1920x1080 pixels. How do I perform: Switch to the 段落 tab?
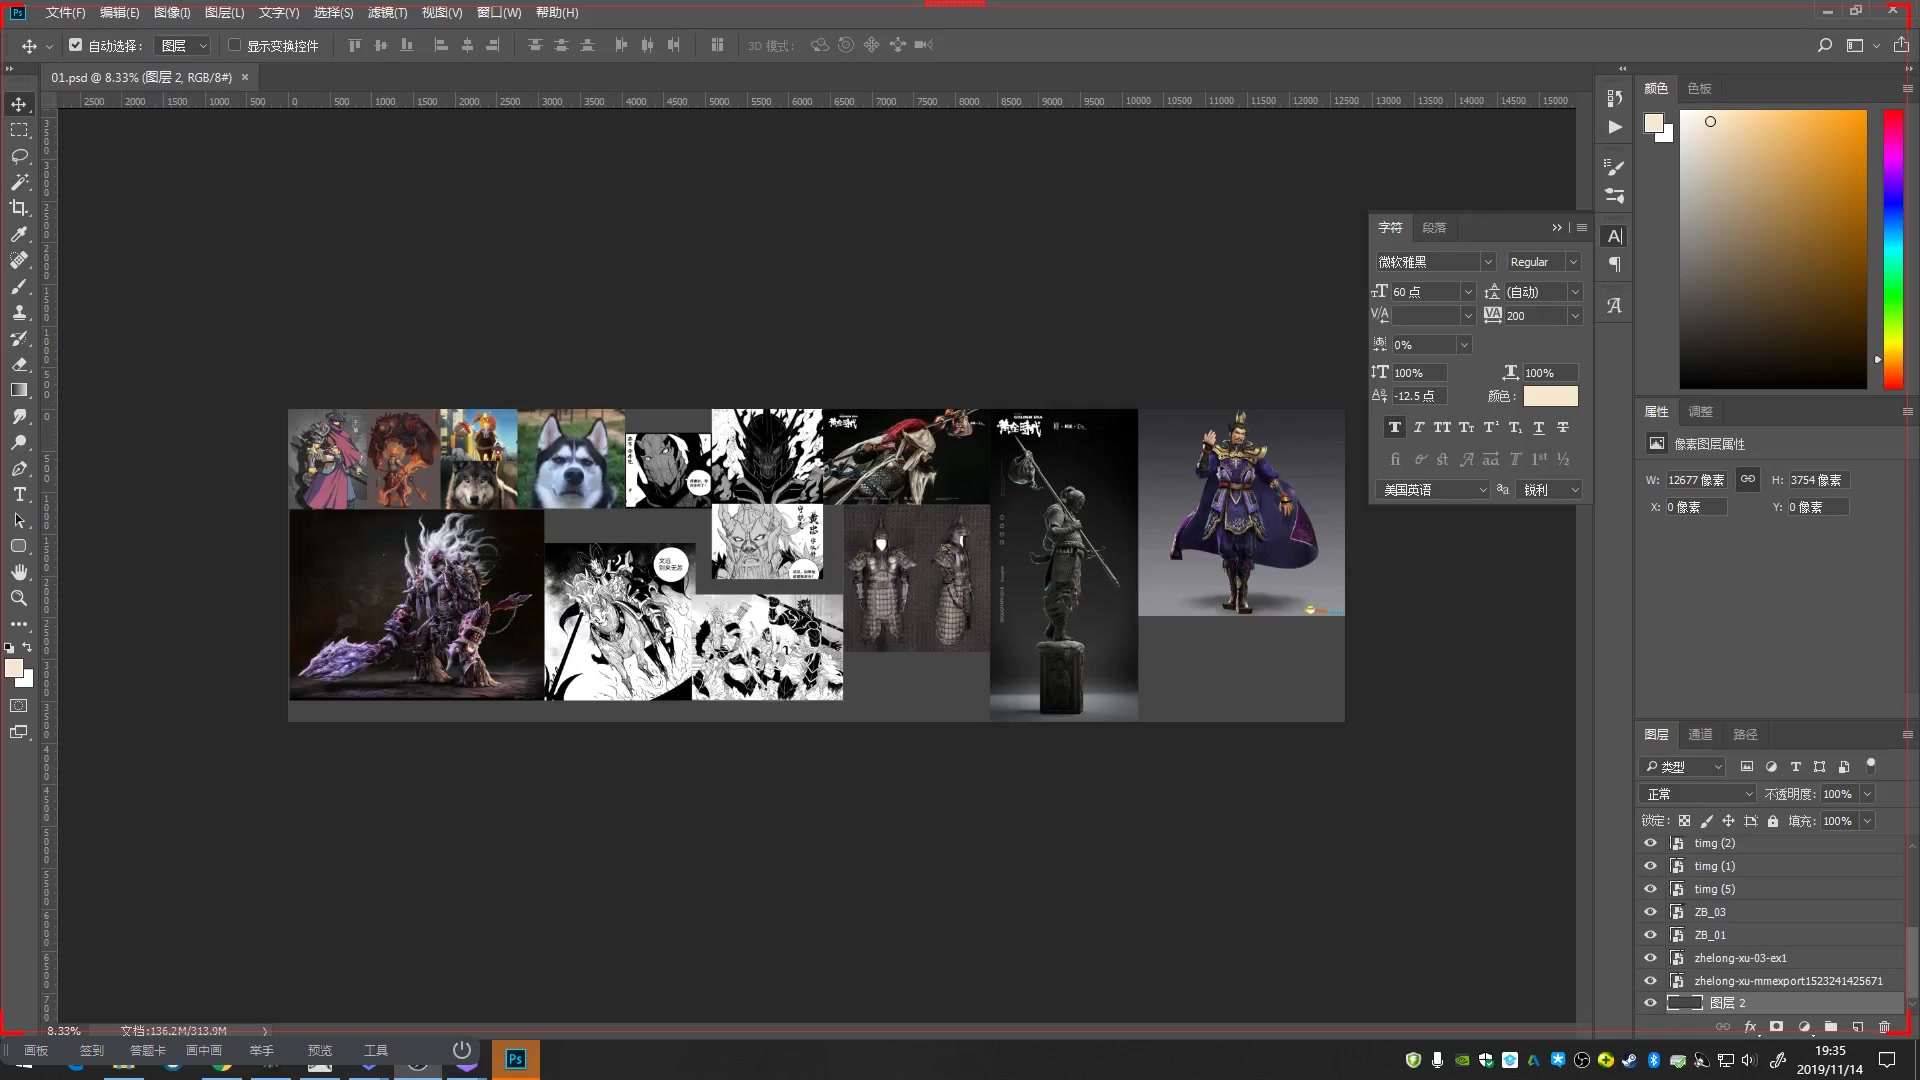1434,228
